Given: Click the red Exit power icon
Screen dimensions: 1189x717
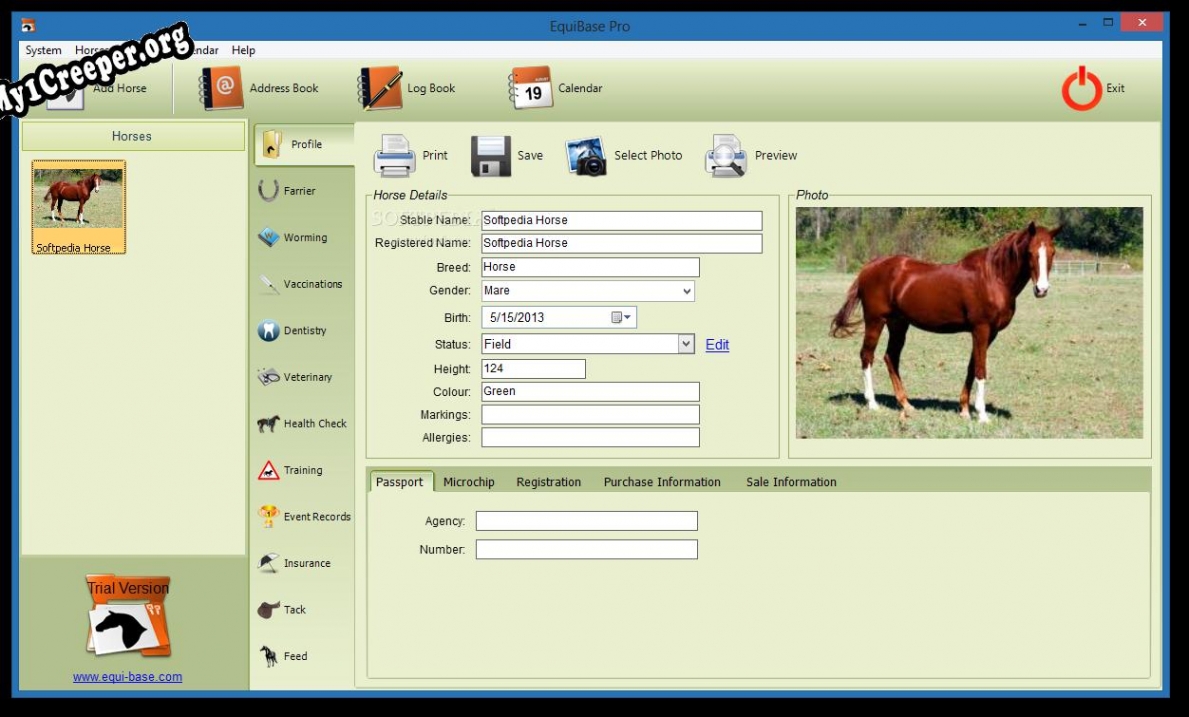Looking at the screenshot, I should (1081, 89).
